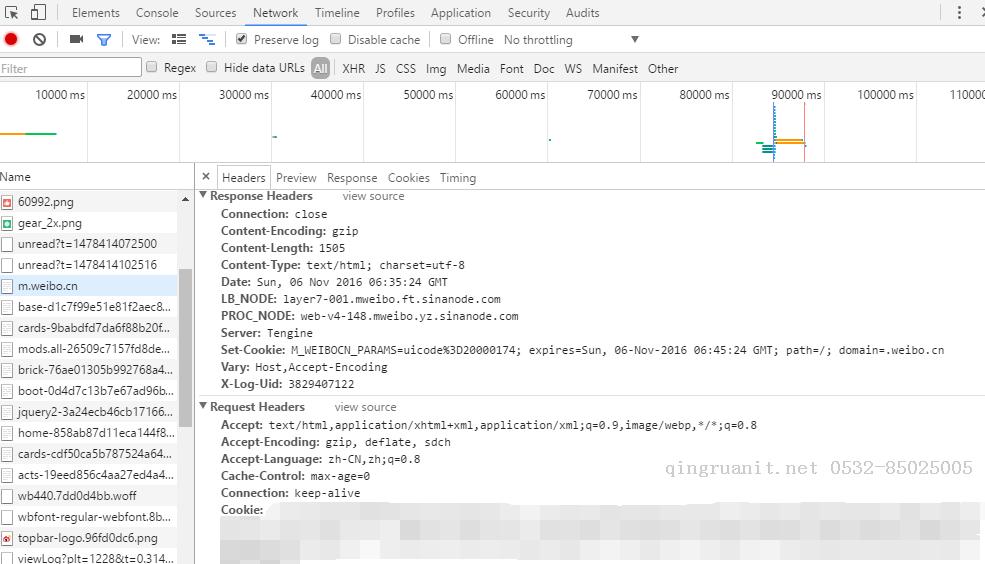Click the Filter text input field
Image resolution: width=985 pixels, height=564 pixels.
click(x=70, y=68)
